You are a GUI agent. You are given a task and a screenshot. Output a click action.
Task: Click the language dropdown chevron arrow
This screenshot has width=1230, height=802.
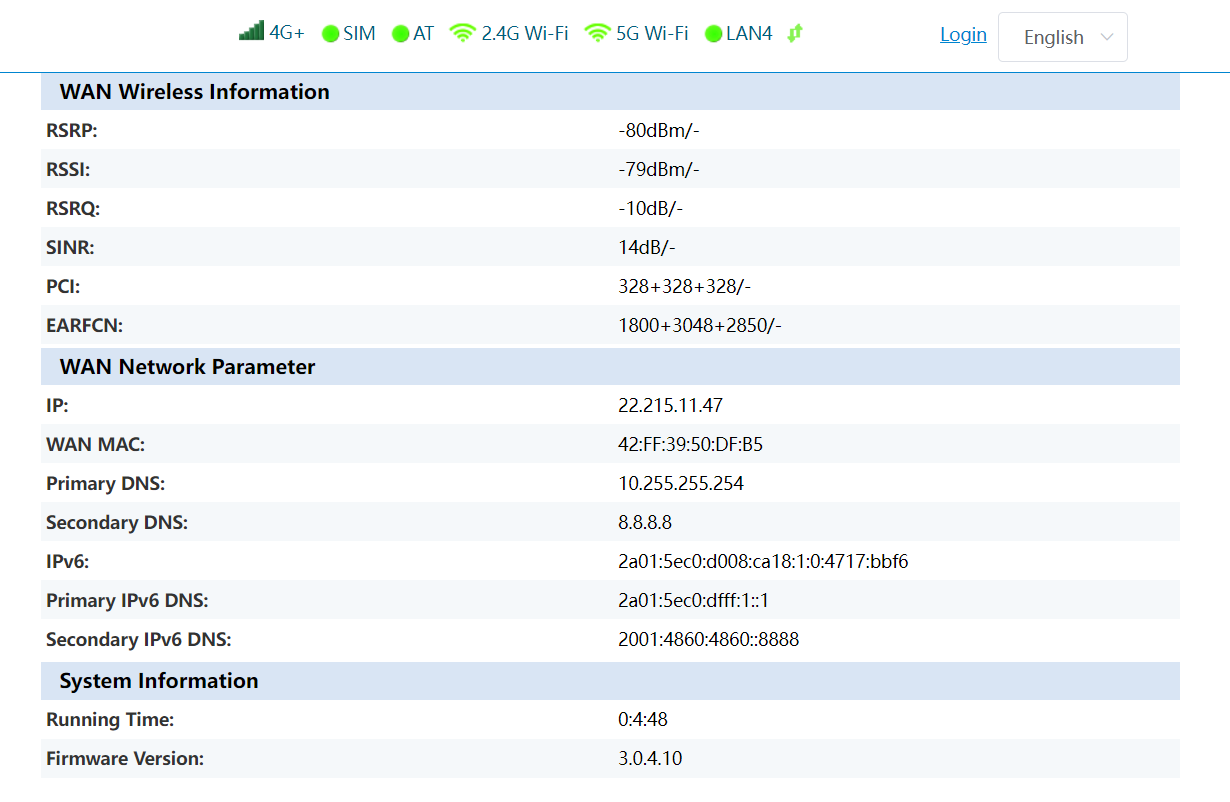click(1106, 37)
